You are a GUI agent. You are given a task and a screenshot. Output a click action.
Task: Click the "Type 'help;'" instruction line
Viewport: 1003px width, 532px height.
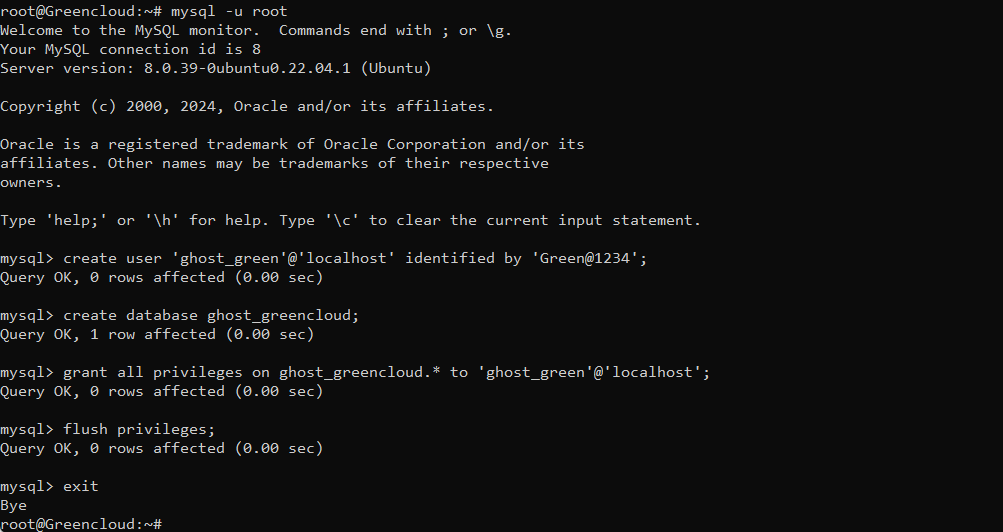351,220
